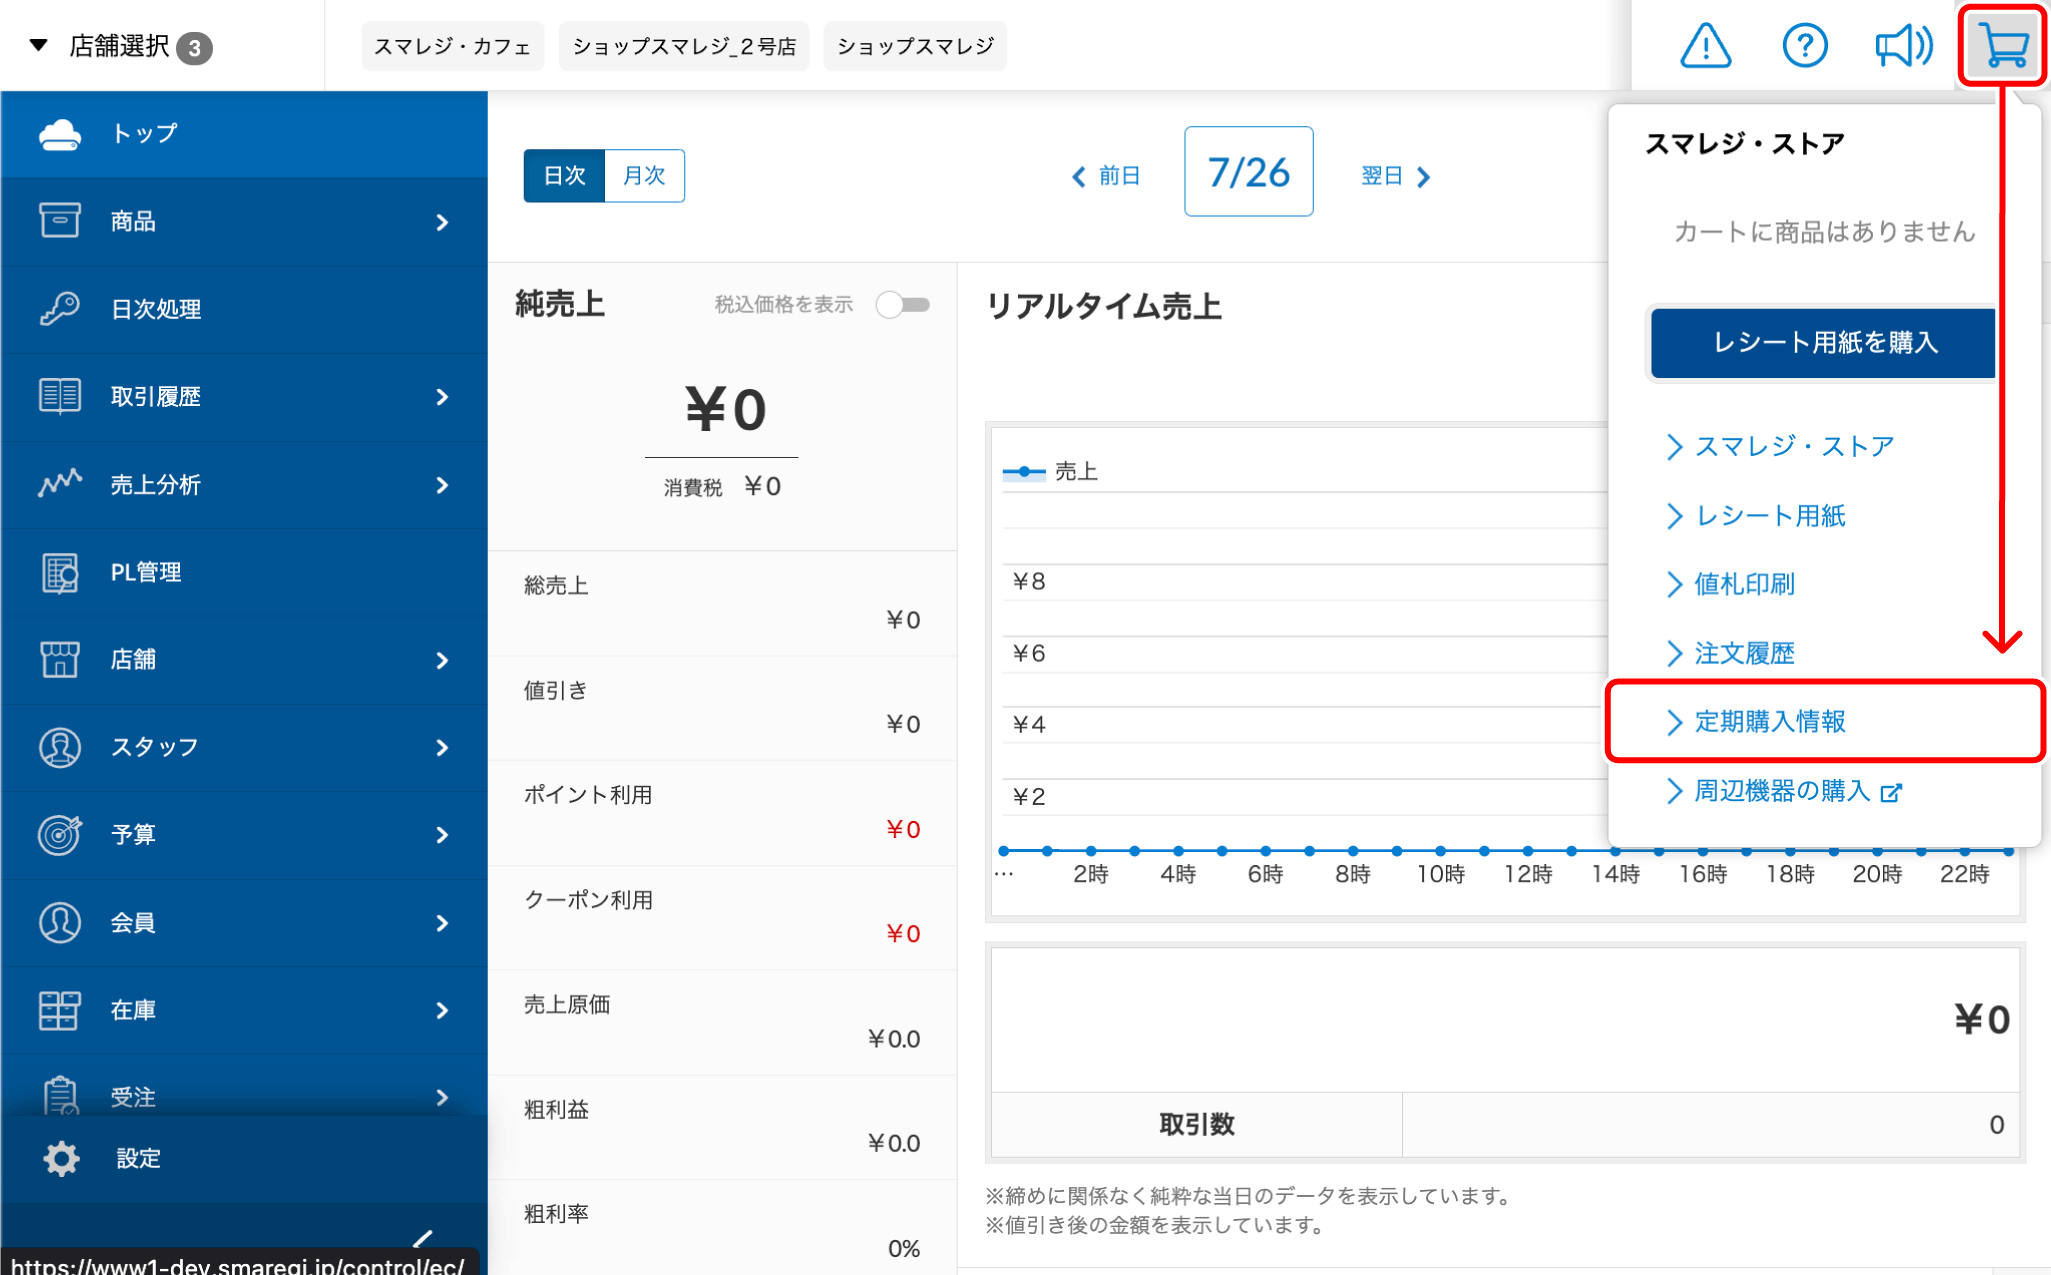This screenshot has height=1275, width=2051.
Task: Switch to 日次 view
Action: coord(564,176)
